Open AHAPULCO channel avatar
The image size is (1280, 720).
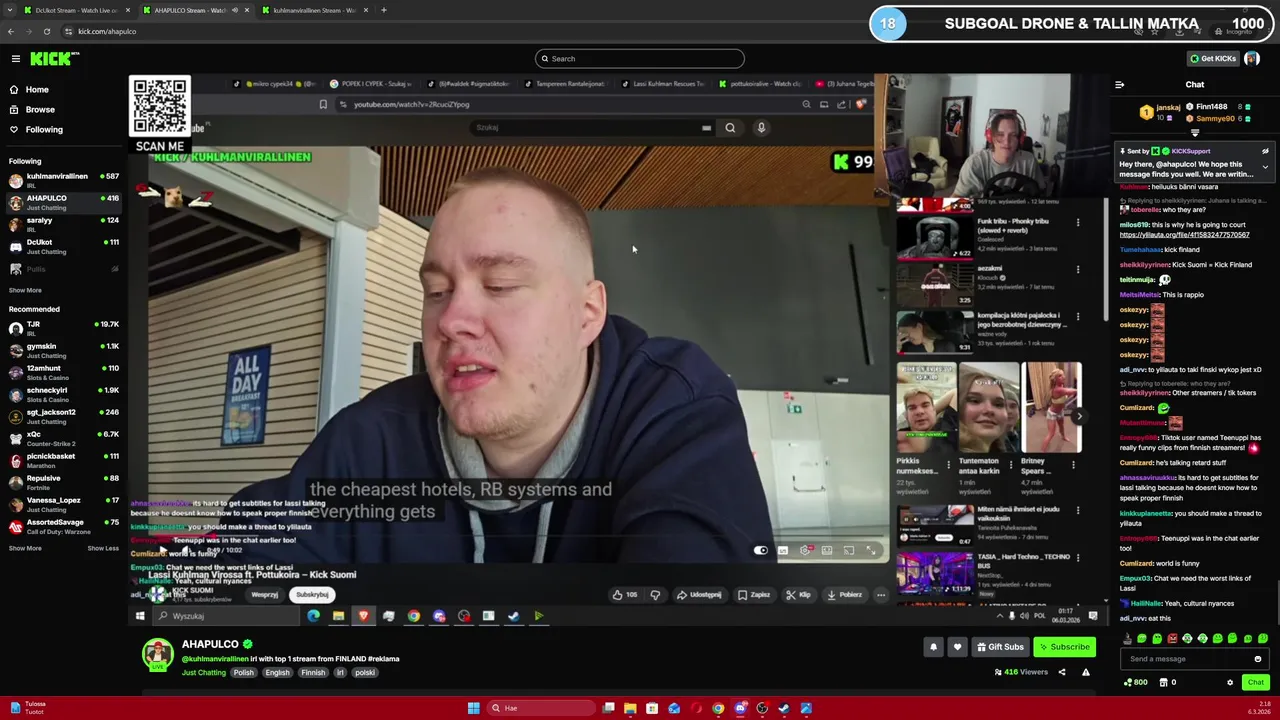tap(157, 655)
